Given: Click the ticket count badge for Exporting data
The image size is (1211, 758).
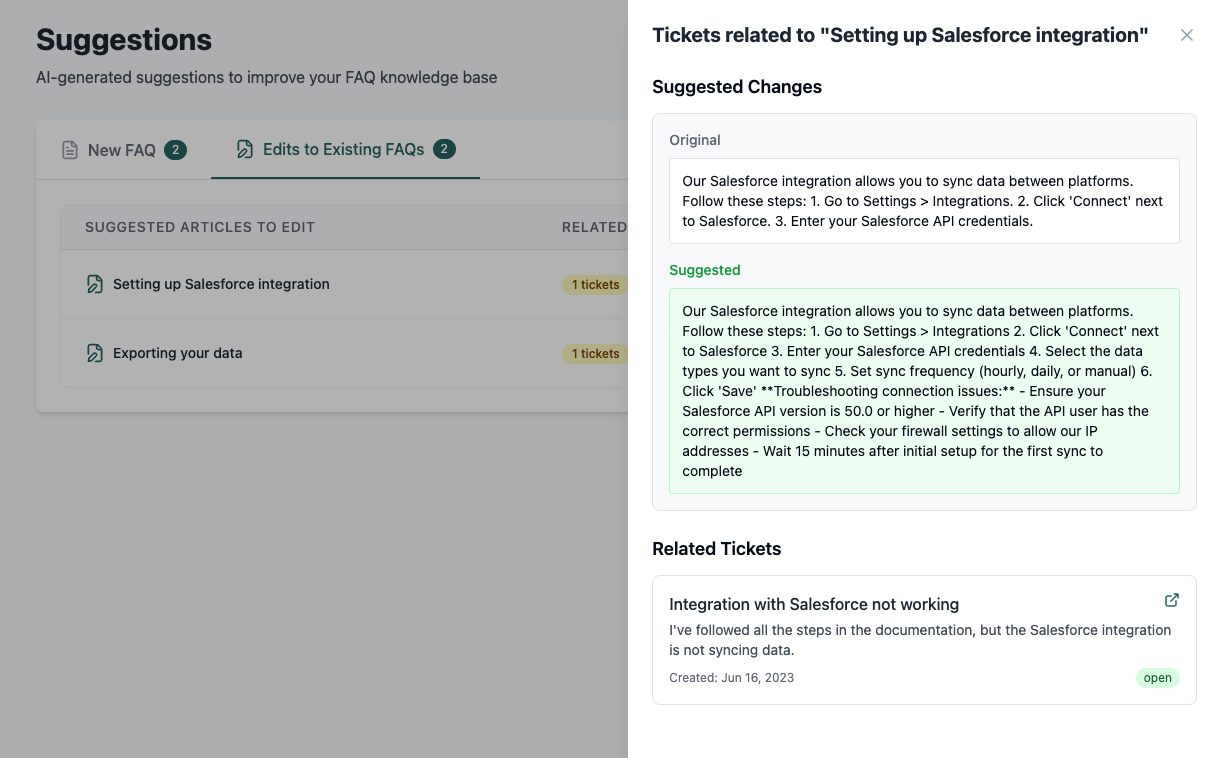Looking at the screenshot, I should [x=595, y=354].
